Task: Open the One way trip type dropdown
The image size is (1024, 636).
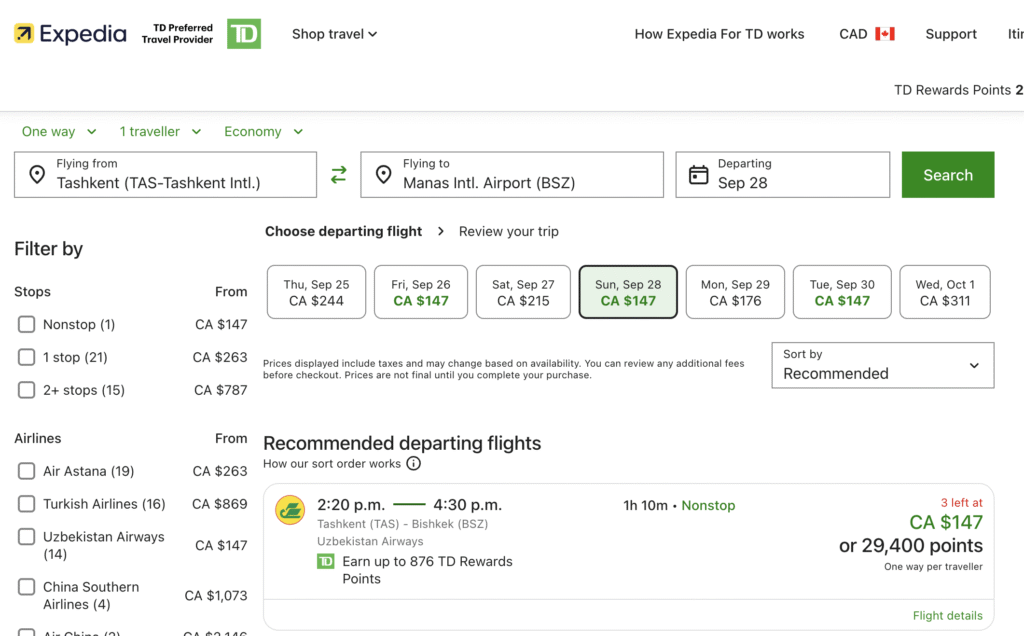Action: (x=59, y=132)
